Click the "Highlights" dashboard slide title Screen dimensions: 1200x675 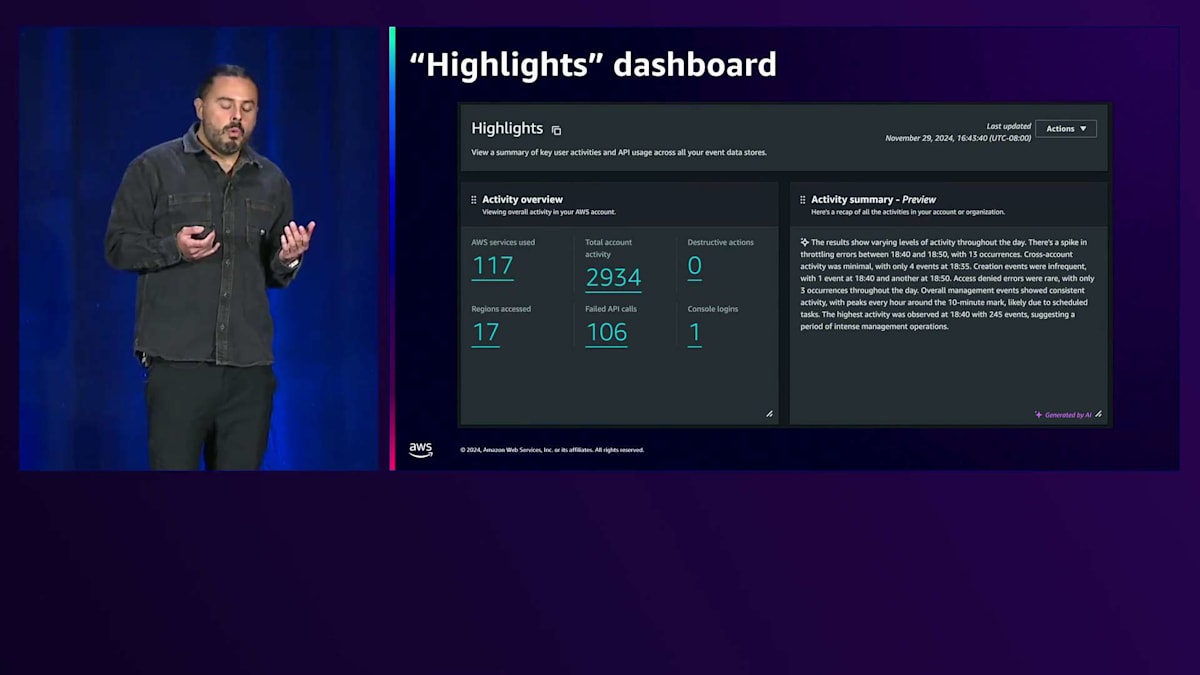(593, 65)
